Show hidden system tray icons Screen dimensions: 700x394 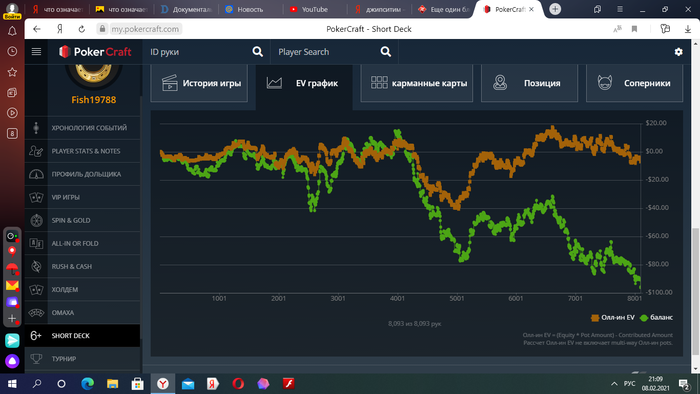(x=614, y=384)
